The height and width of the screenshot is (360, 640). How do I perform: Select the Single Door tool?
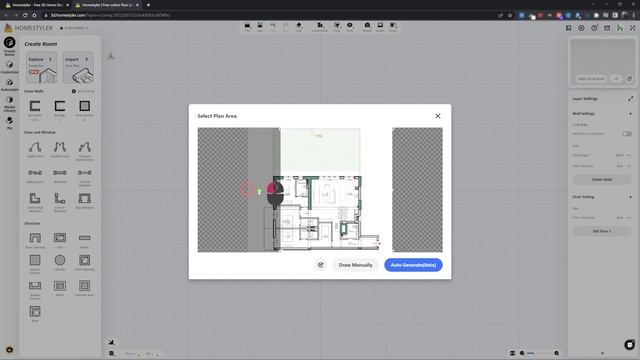click(x=35, y=150)
